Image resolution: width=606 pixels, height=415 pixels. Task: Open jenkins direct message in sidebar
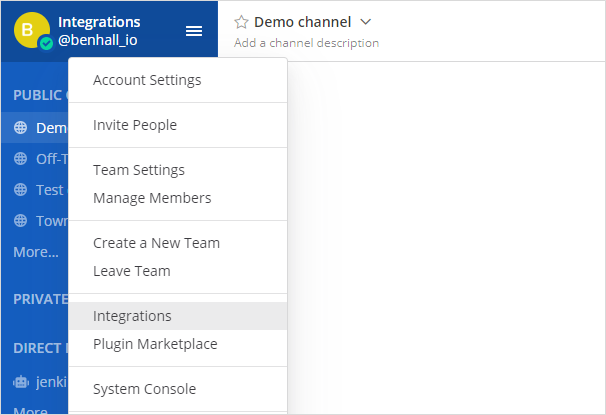[x=35, y=382]
